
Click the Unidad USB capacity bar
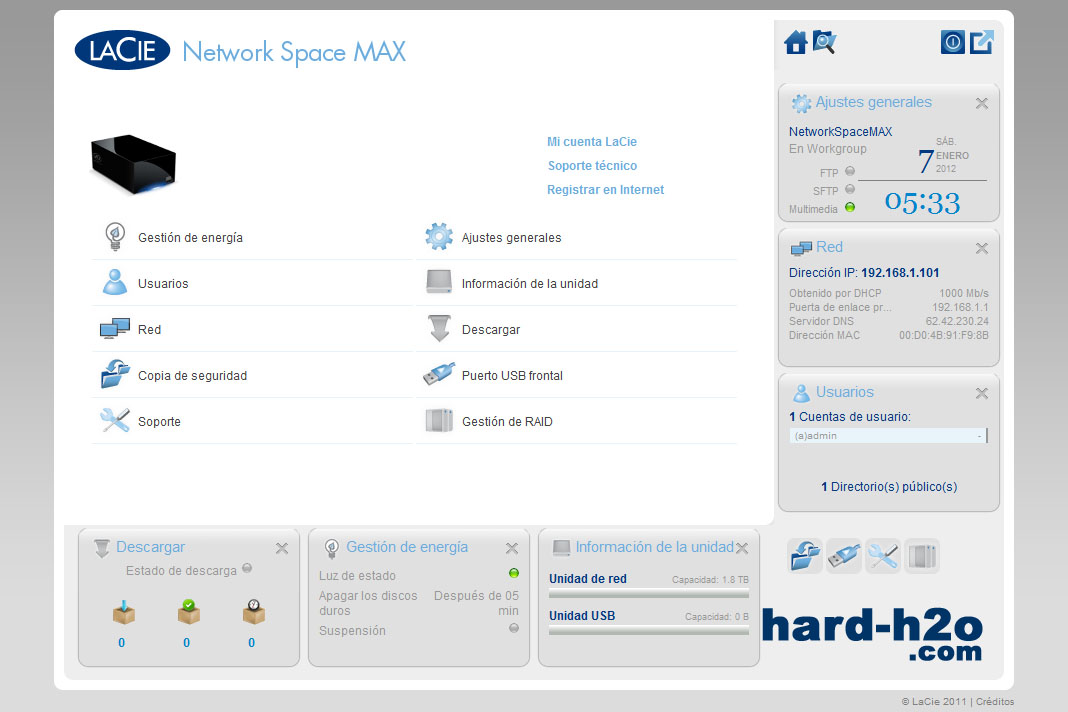[x=648, y=631]
